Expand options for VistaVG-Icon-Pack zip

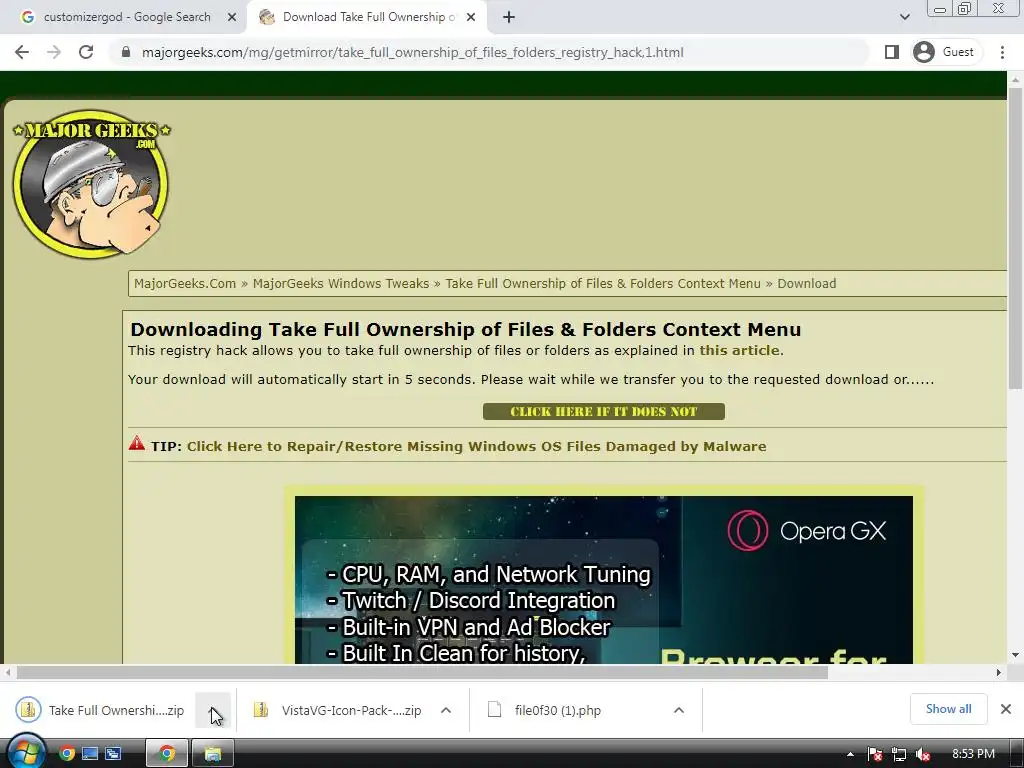(446, 710)
